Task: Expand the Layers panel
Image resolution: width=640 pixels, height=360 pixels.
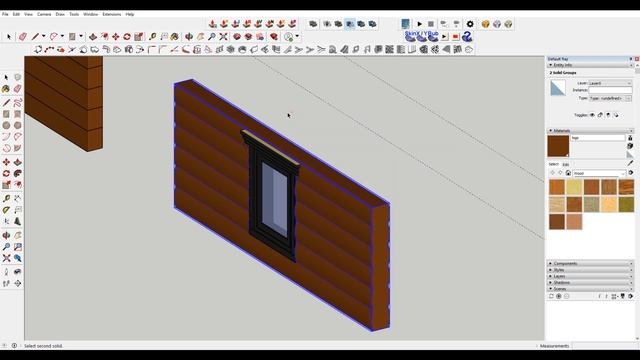Action: pyautogui.click(x=550, y=276)
